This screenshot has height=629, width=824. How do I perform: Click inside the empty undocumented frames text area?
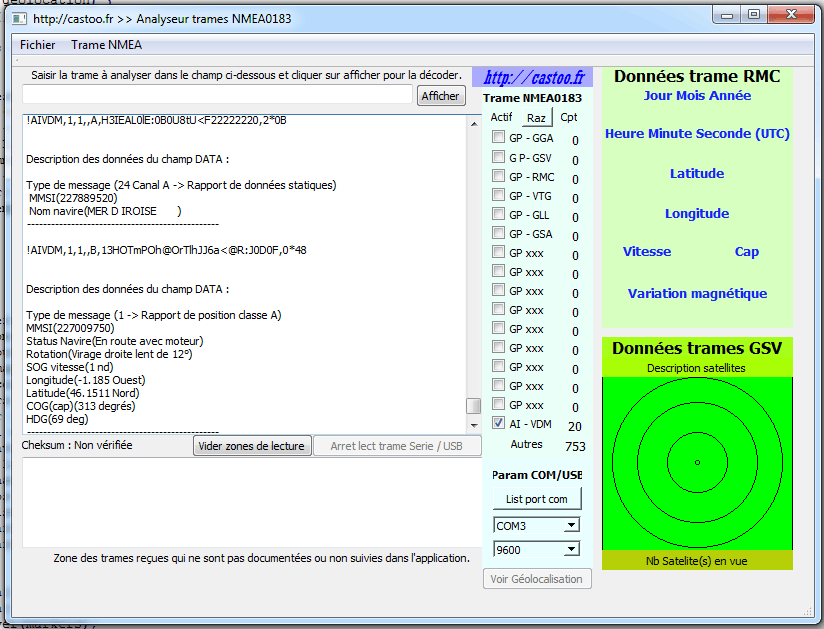tap(251, 502)
